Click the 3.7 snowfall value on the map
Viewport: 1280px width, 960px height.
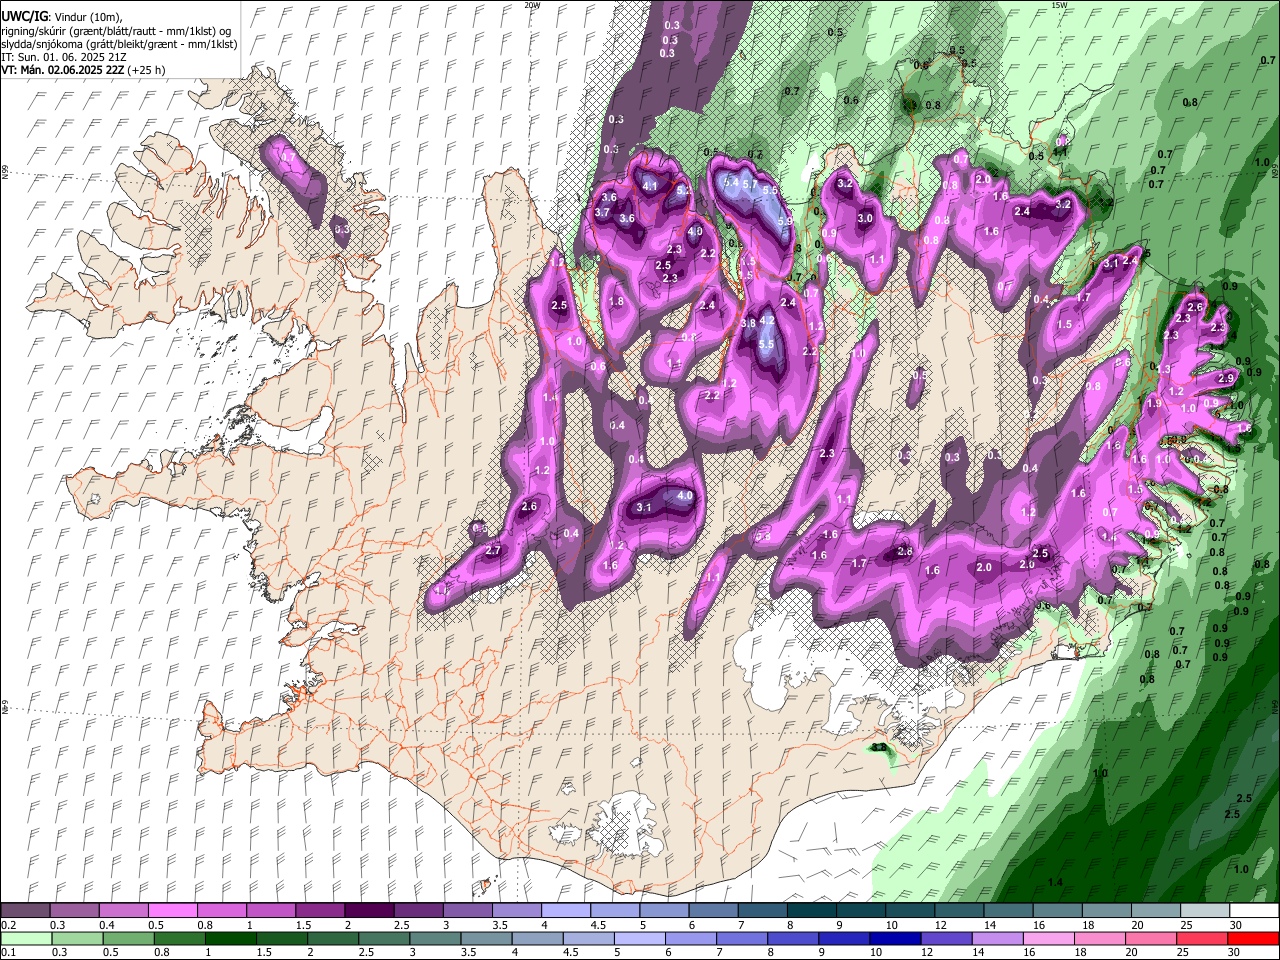coord(602,213)
